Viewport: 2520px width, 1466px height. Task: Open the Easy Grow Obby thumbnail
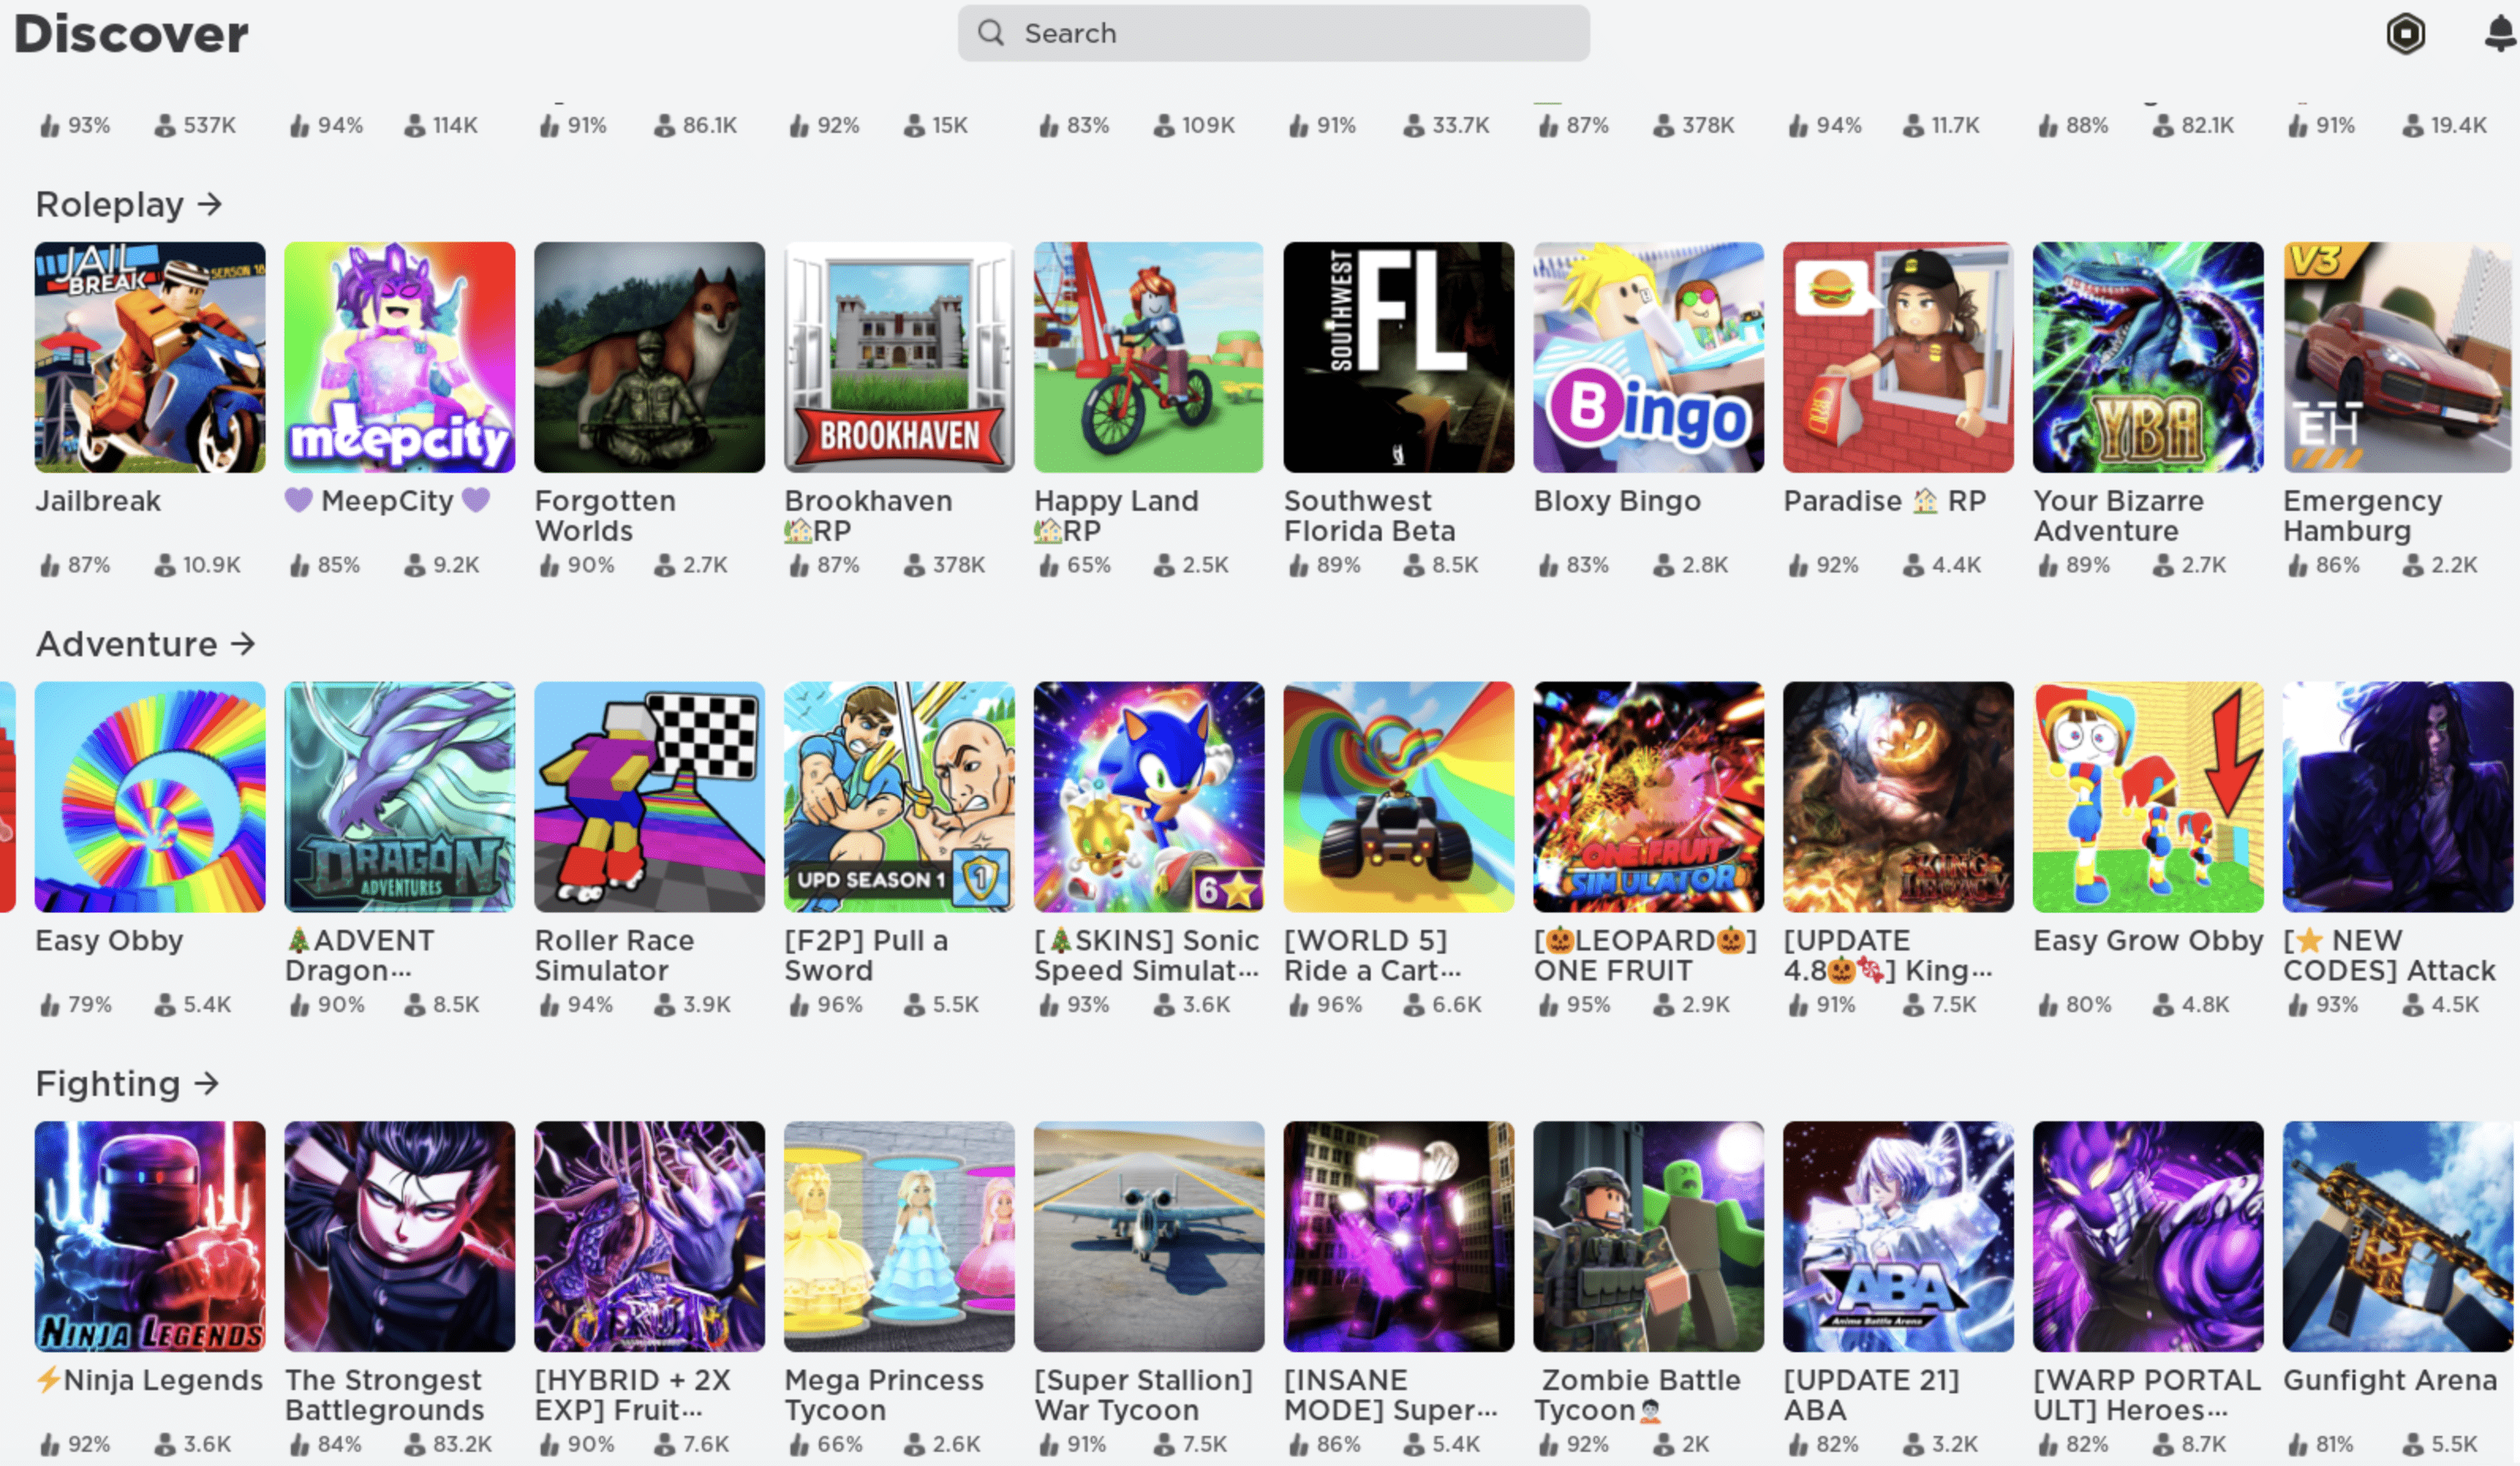[x=2148, y=797]
